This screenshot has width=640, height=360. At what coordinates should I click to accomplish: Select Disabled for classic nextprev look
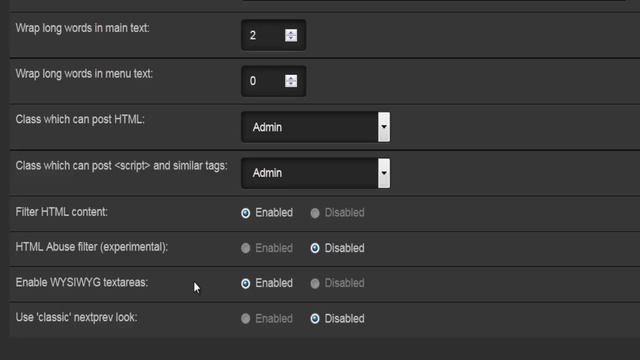coord(315,319)
